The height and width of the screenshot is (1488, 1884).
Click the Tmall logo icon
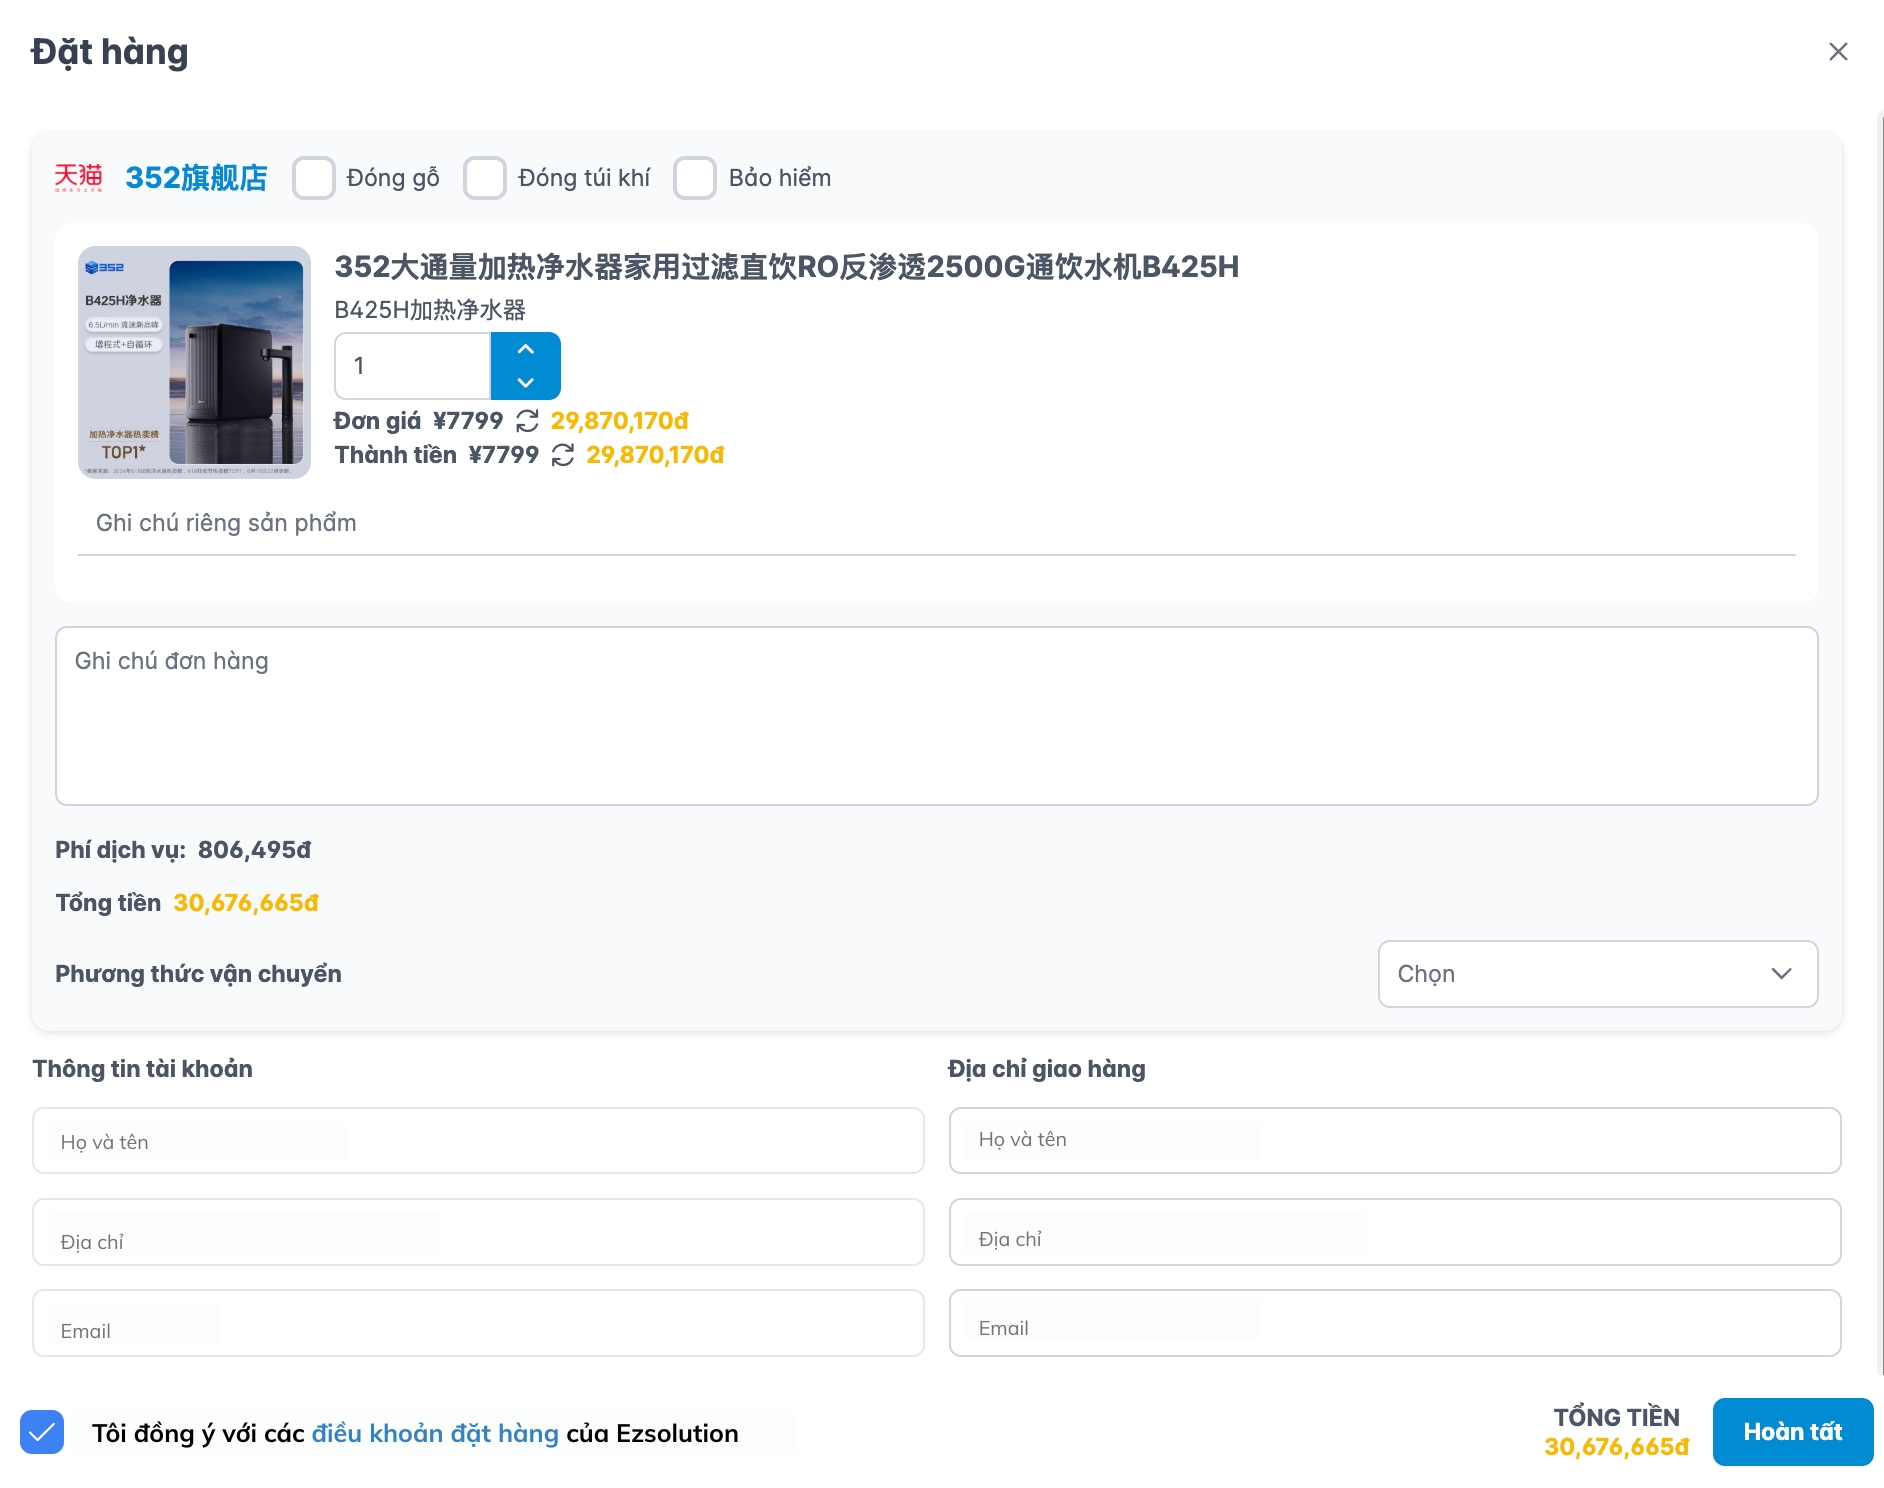(x=78, y=177)
